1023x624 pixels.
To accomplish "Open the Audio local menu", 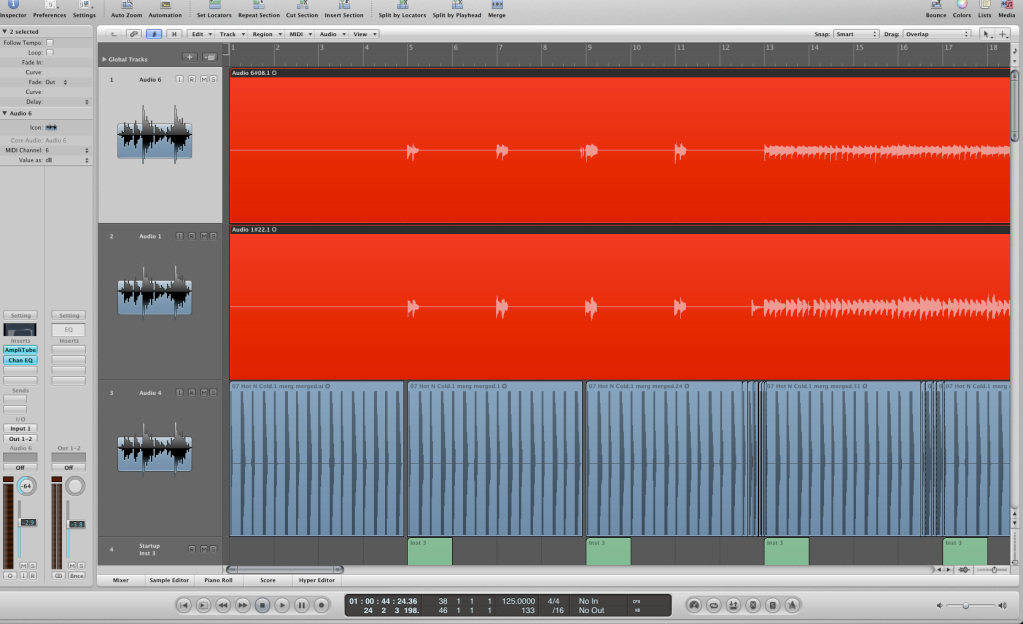I will (331, 34).
